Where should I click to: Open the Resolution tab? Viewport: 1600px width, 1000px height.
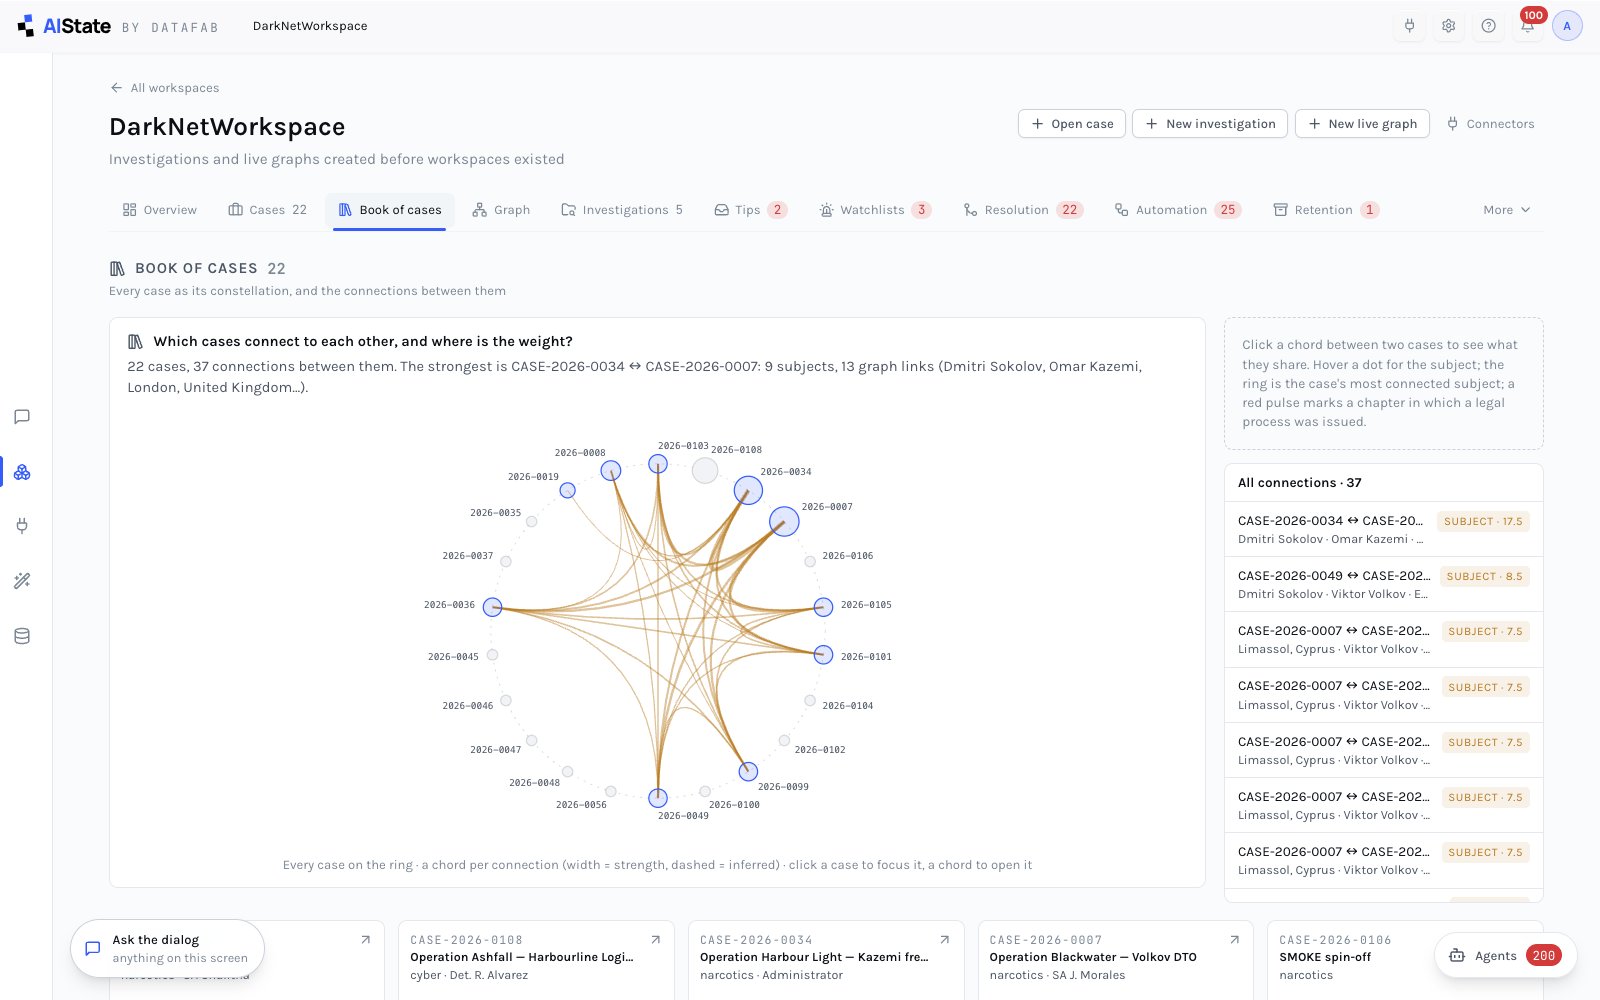1023,210
